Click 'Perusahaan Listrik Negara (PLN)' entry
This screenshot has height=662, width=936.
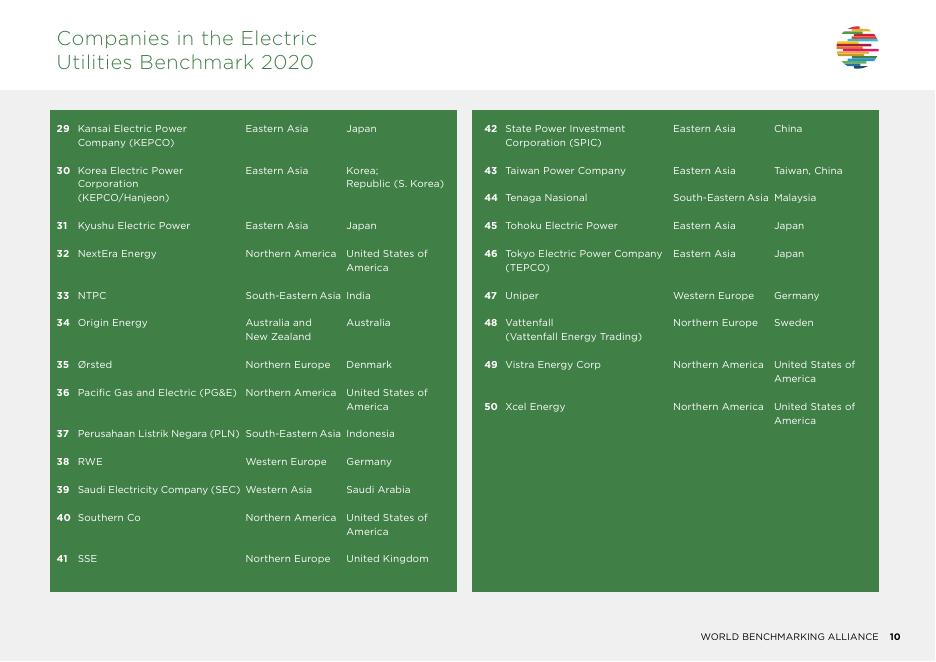pyautogui.click(x=158, y=434)
